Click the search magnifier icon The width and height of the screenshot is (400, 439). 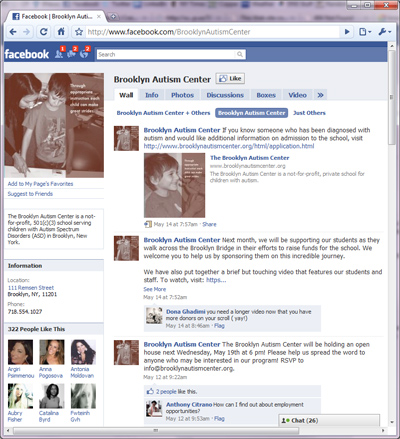[240, 54]
